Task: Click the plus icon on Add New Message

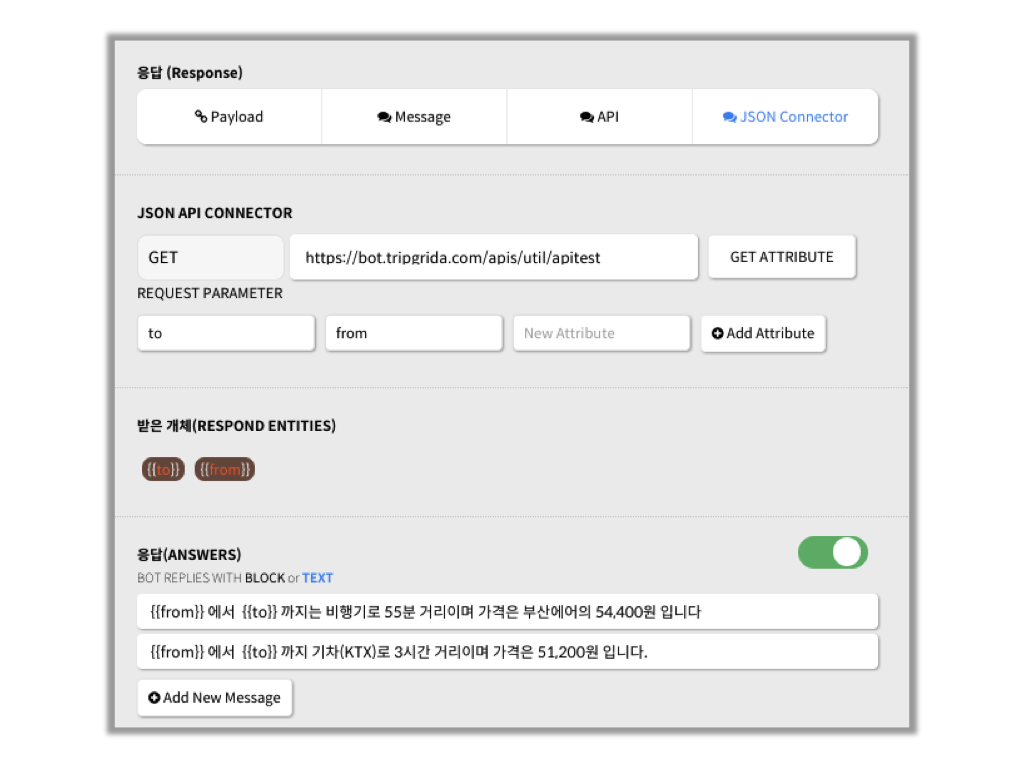Action: pyautogui.click(x=154, y=697)
